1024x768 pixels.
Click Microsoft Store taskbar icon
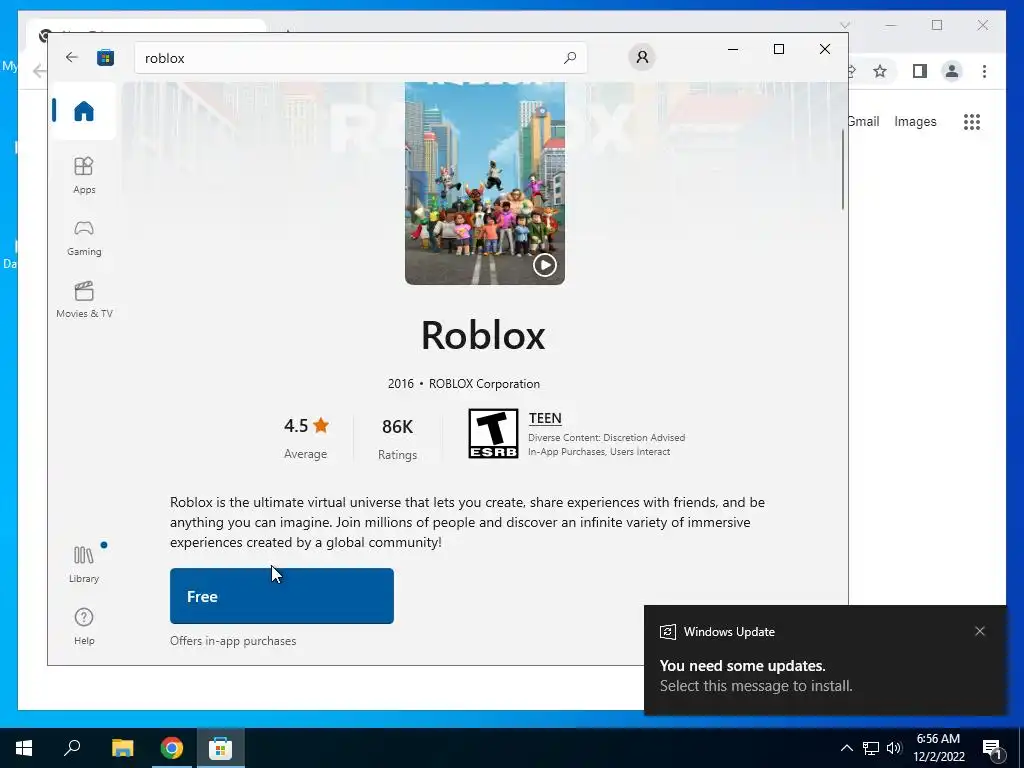(221, 748)
